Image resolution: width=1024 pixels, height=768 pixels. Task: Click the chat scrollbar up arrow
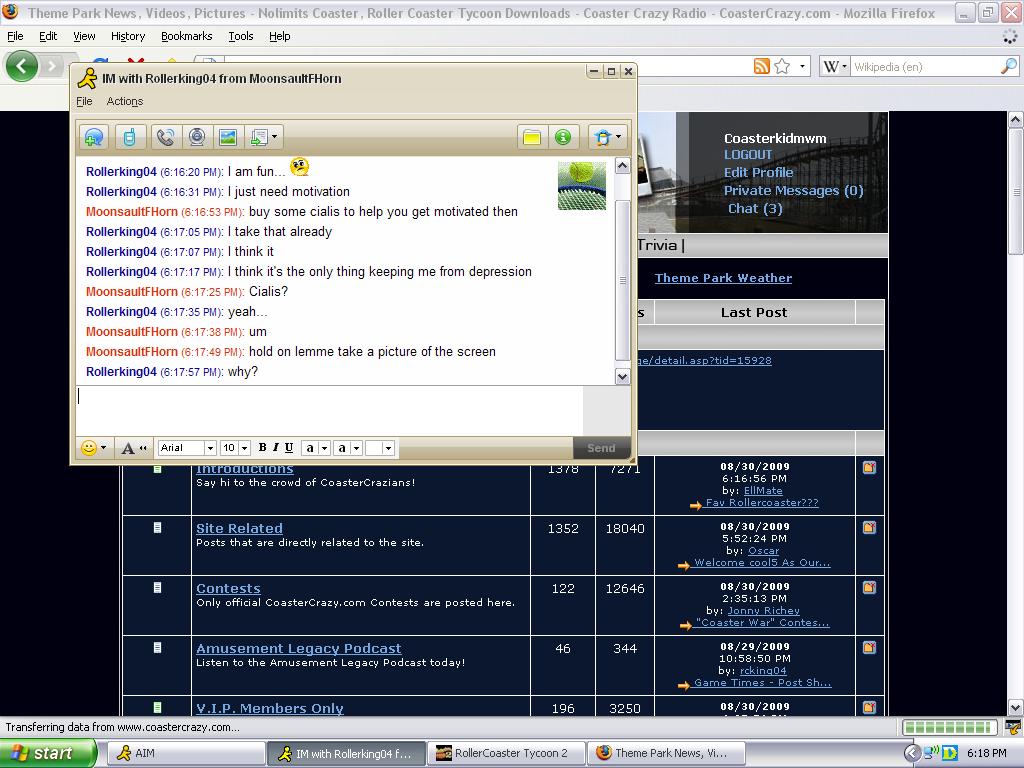622,166
